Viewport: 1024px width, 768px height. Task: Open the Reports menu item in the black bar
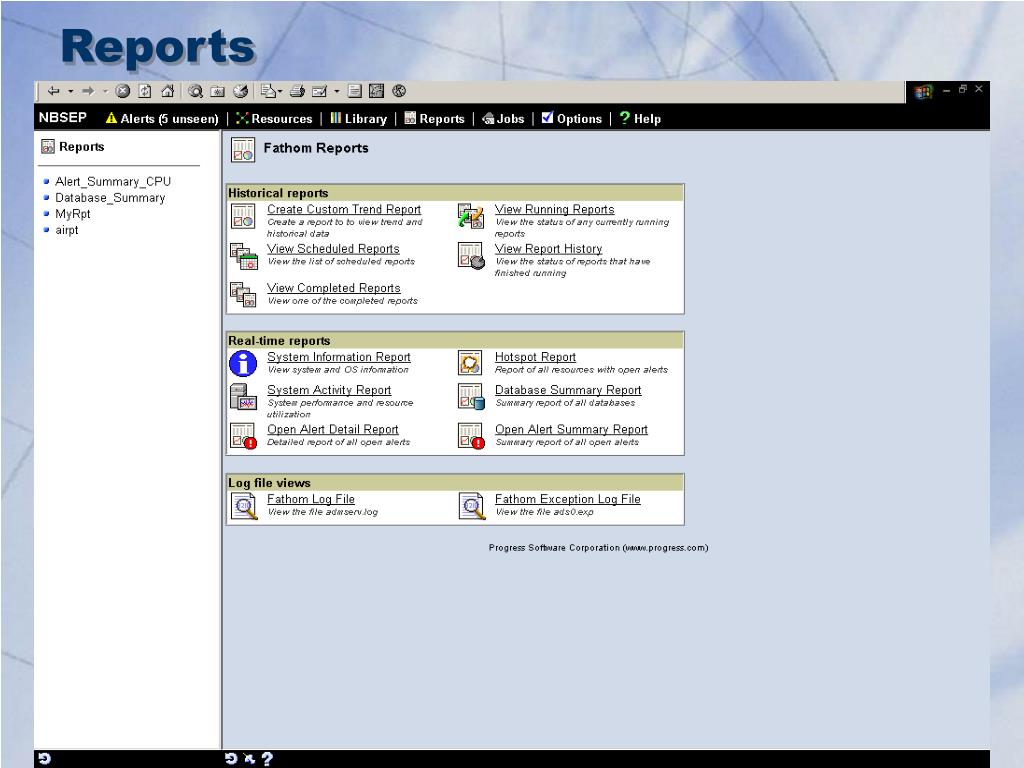[434, 118]
